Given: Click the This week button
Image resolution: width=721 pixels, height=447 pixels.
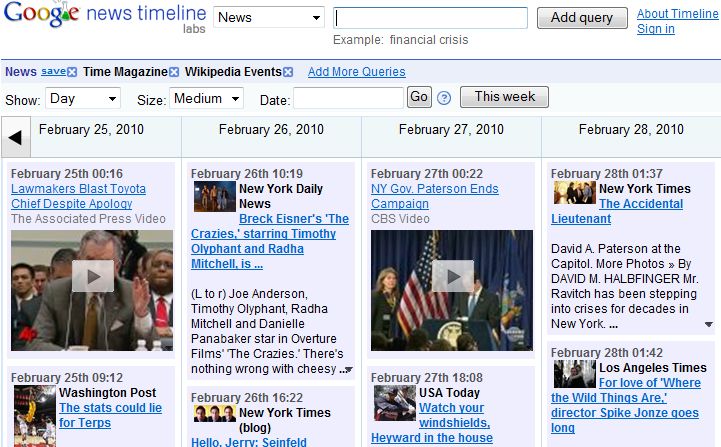Looking at the screenshot, I should [504, 97].
